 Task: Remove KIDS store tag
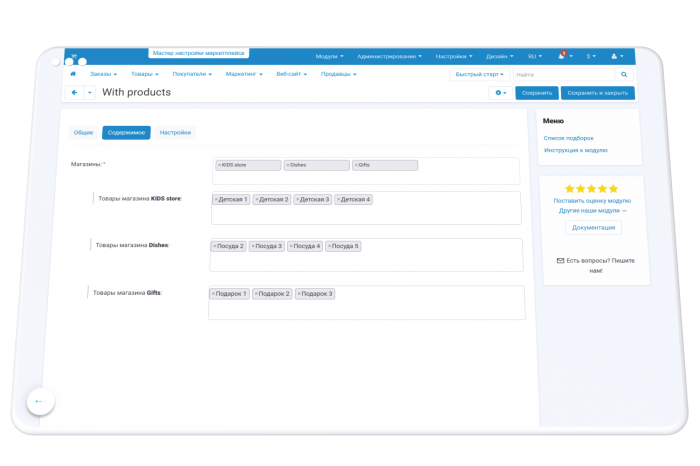219,165
